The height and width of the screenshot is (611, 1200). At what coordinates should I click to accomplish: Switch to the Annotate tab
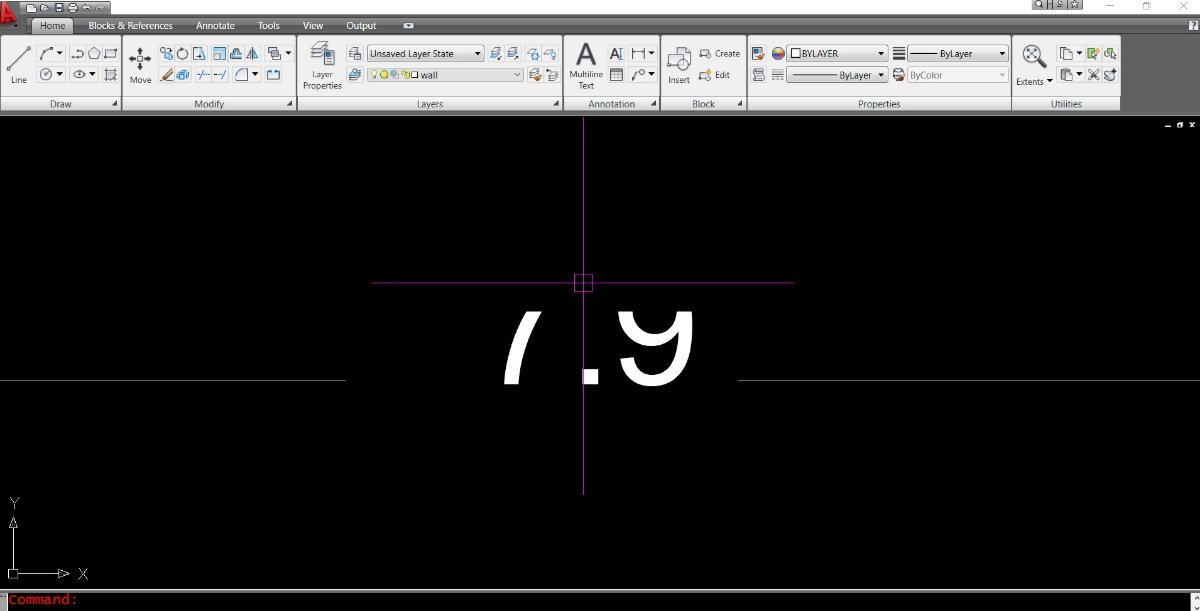click(x=215, y=25)
